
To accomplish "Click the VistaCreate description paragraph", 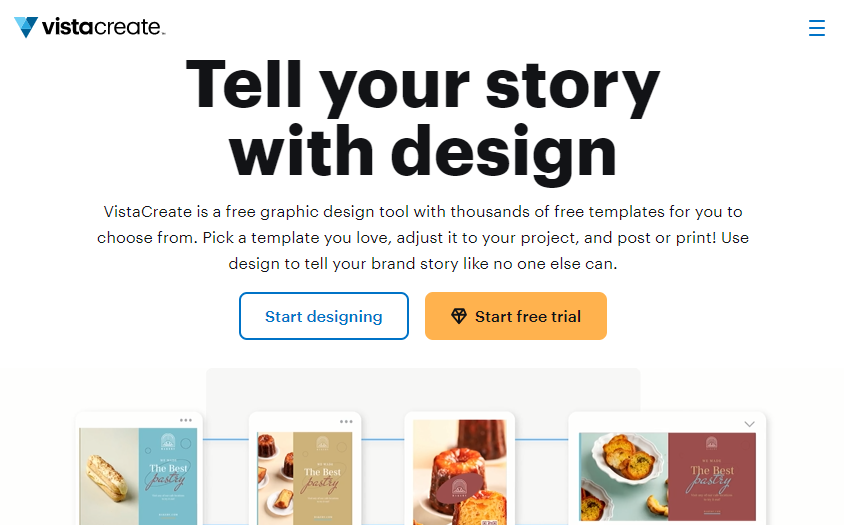I will (422, 238).
